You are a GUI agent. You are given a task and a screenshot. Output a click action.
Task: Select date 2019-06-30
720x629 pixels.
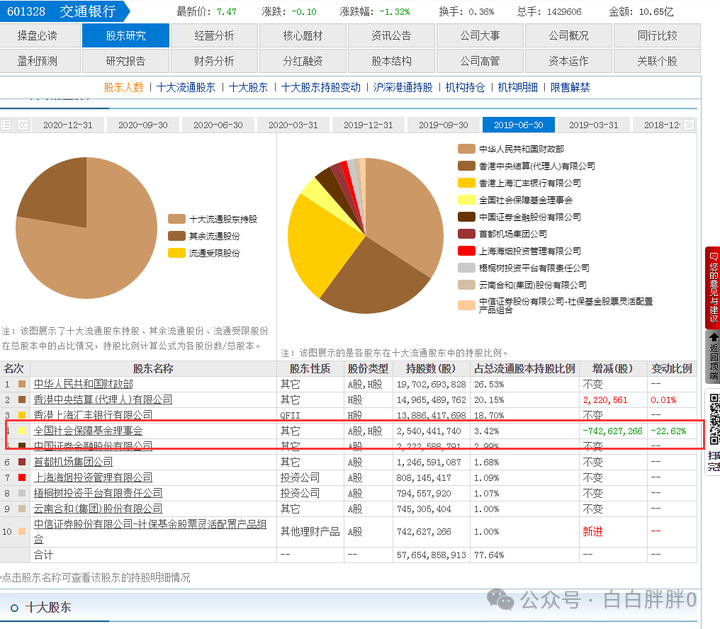pos(518,125)
